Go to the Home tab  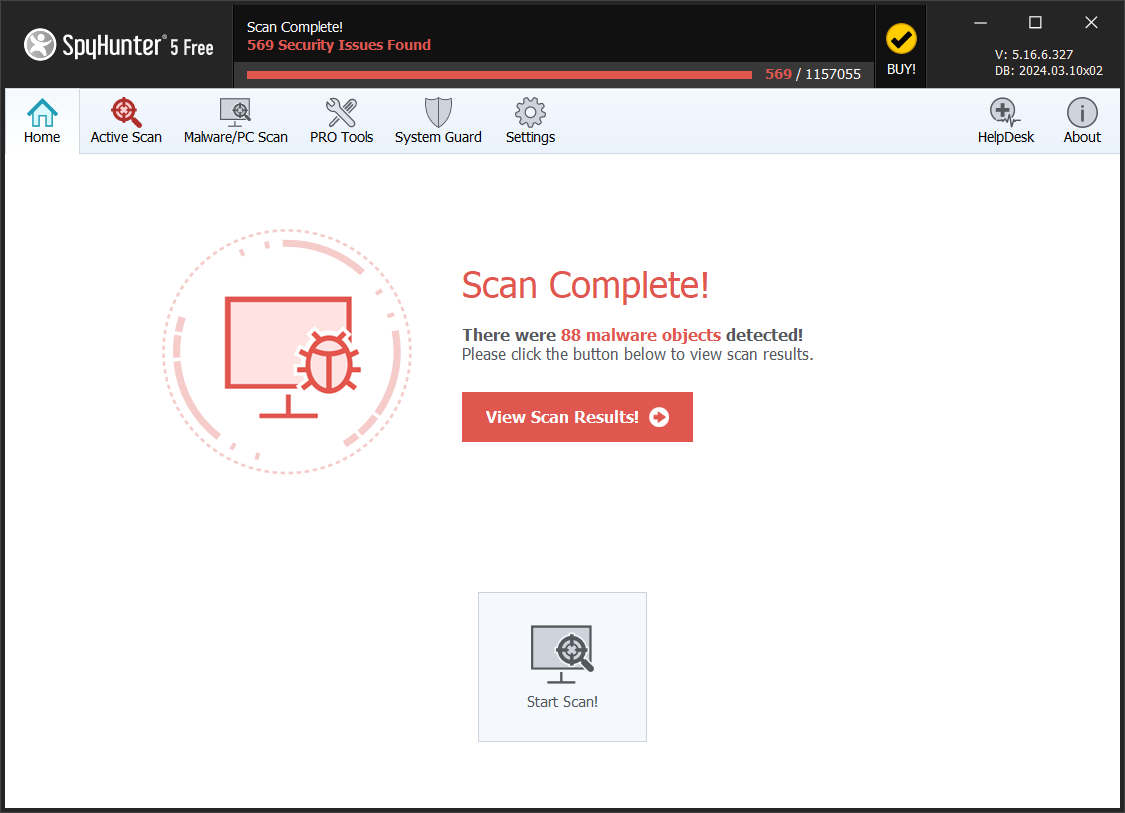tap(42, 122)
